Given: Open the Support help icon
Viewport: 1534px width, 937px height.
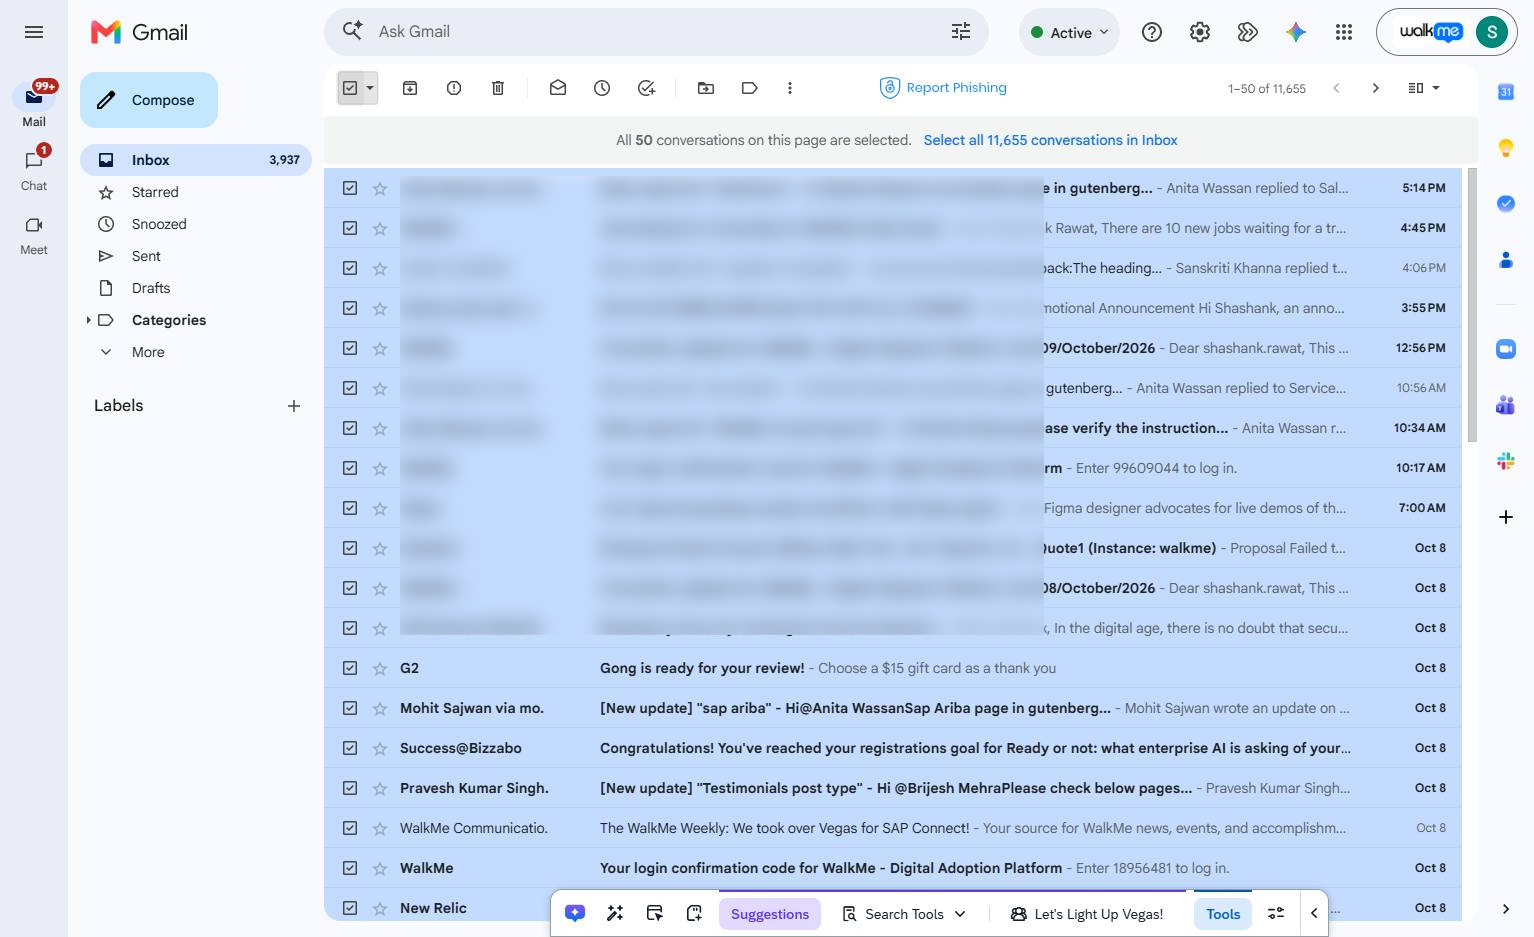Looking at the screenshot, I should tap(1152, 32).
